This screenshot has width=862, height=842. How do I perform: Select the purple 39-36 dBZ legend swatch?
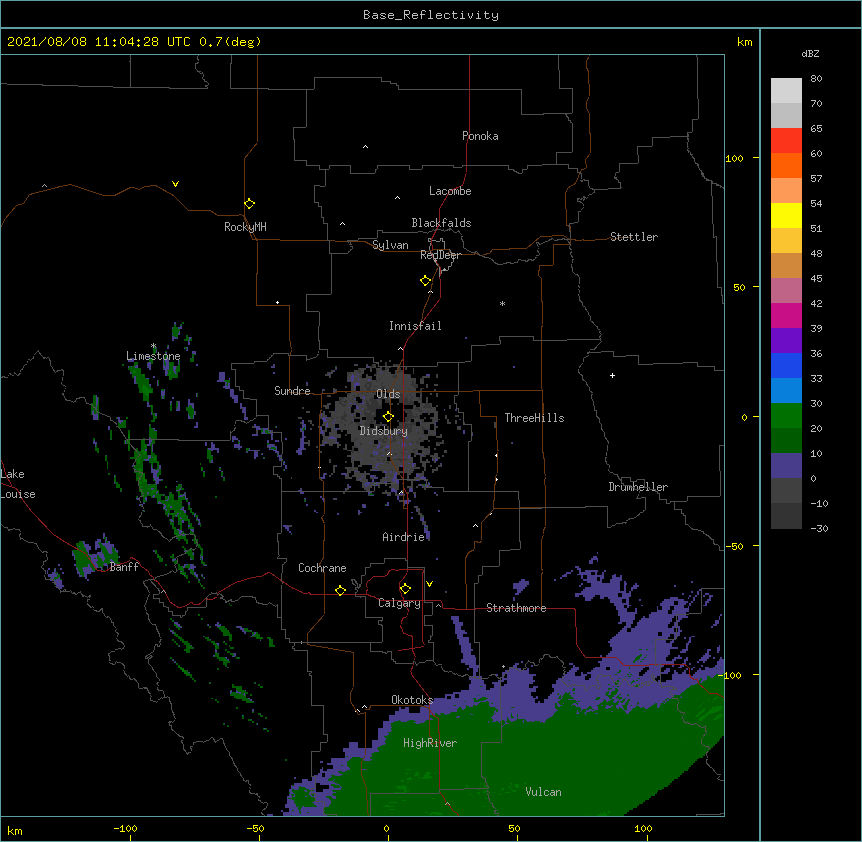coord(786,340)
